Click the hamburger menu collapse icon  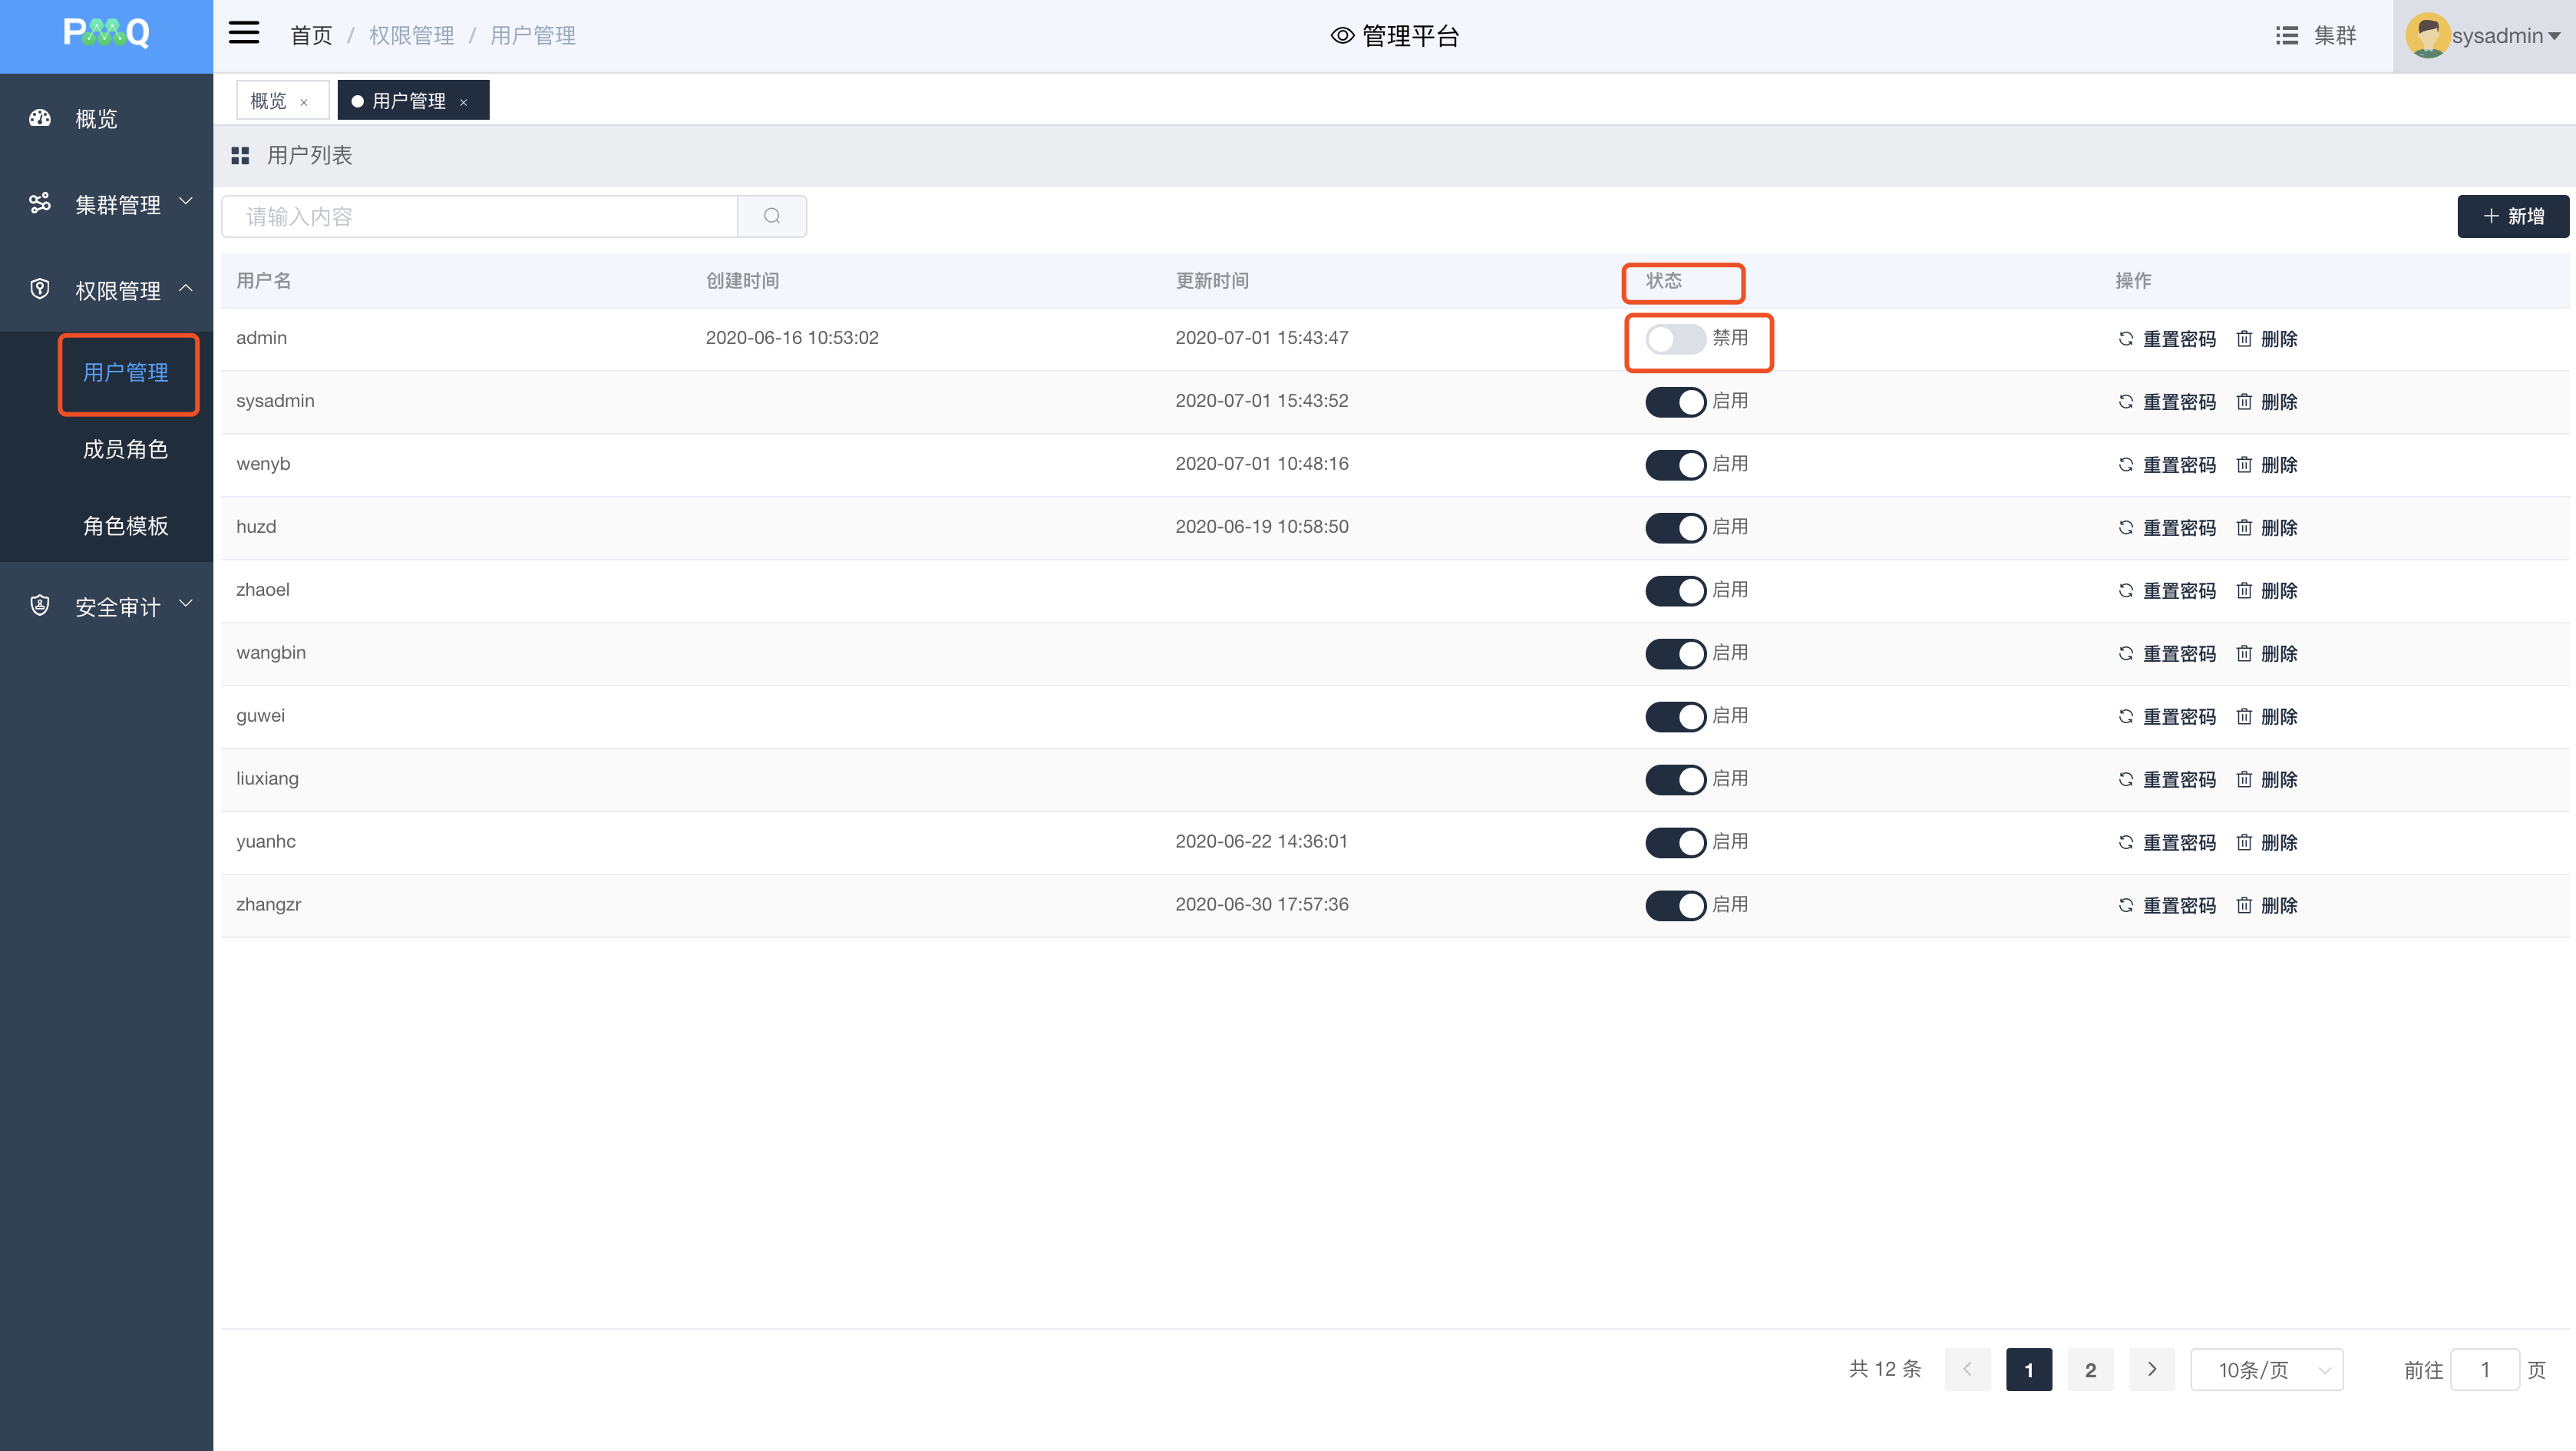[x=243, y=34]
